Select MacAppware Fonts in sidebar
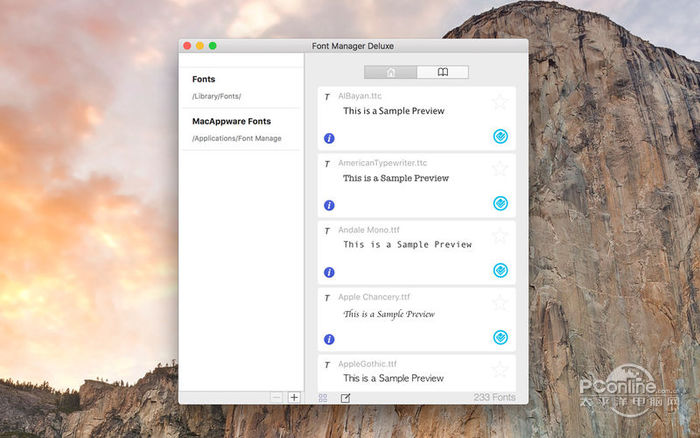Viewport: 700px width, 438px height. click(x=241, y=129)
